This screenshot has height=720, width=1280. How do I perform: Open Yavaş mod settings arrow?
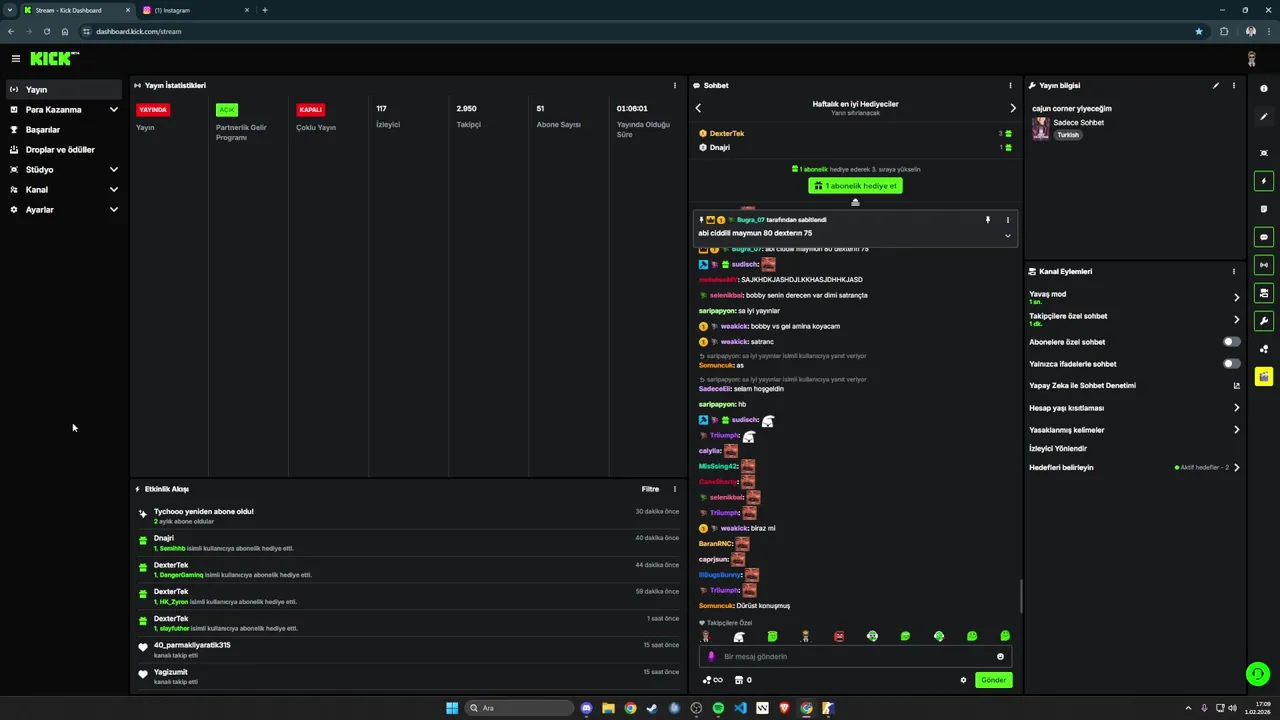click(x=1236, y=297)
